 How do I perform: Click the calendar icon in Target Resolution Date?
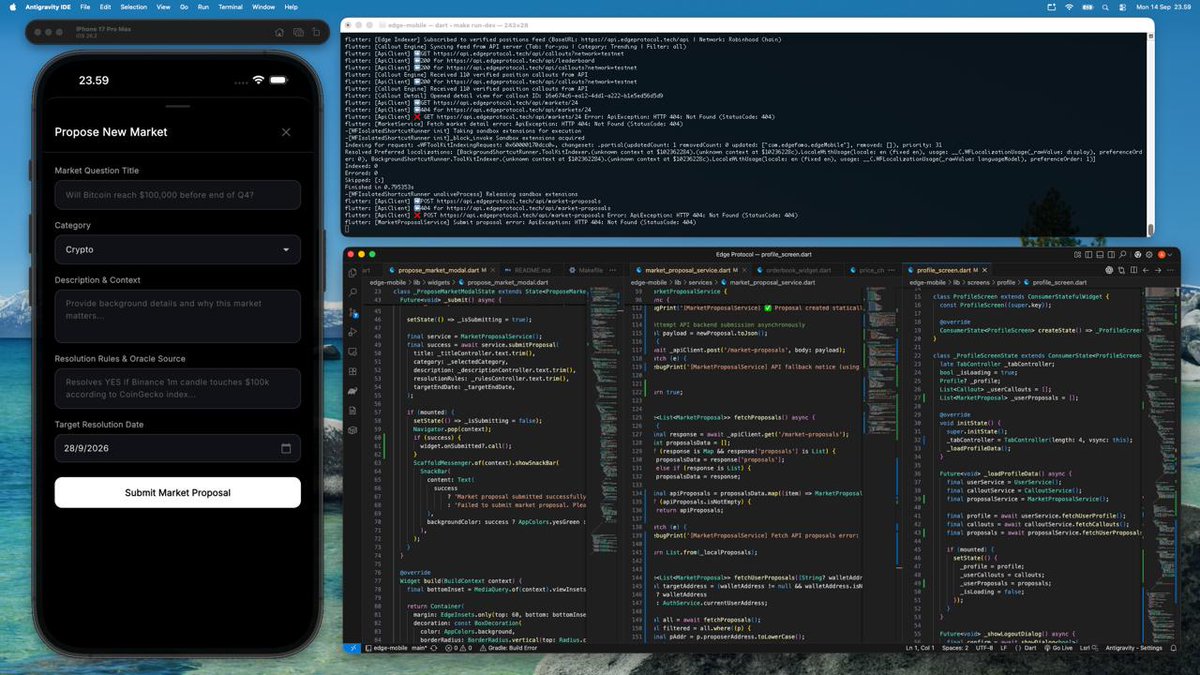pyautogui.click(x=286, y=449)
